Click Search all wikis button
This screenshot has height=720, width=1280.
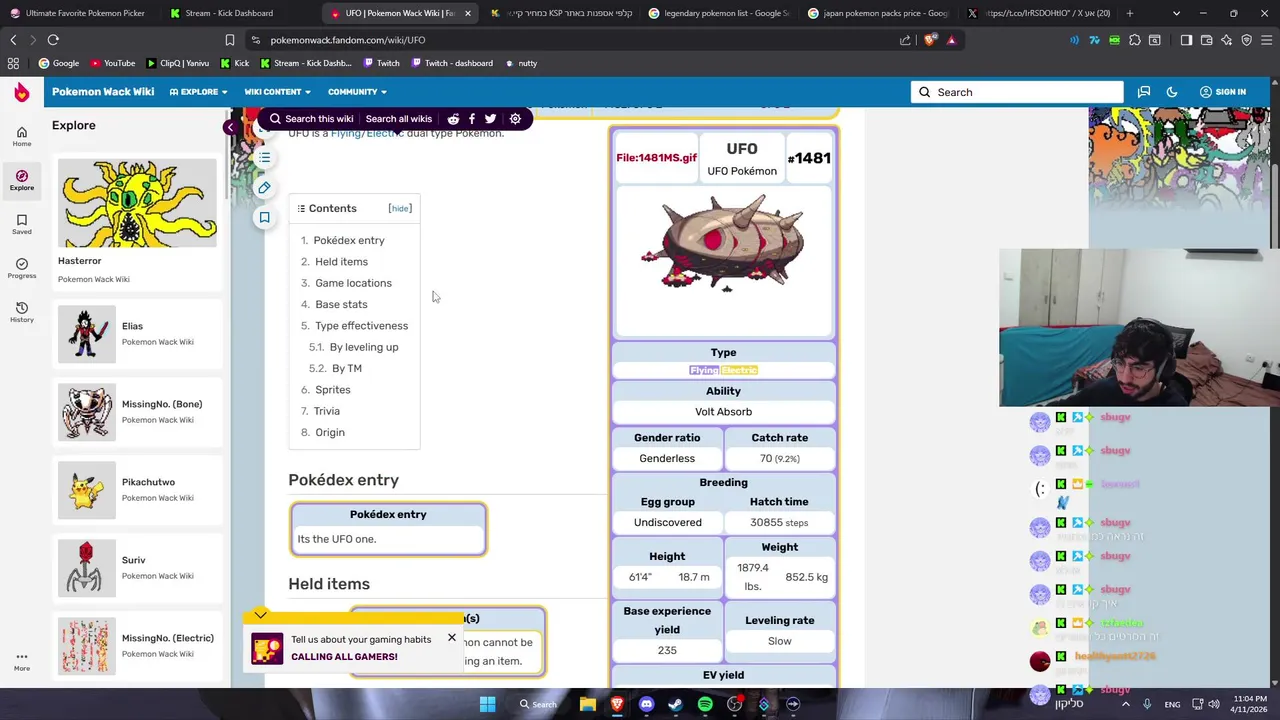[399, 119]
